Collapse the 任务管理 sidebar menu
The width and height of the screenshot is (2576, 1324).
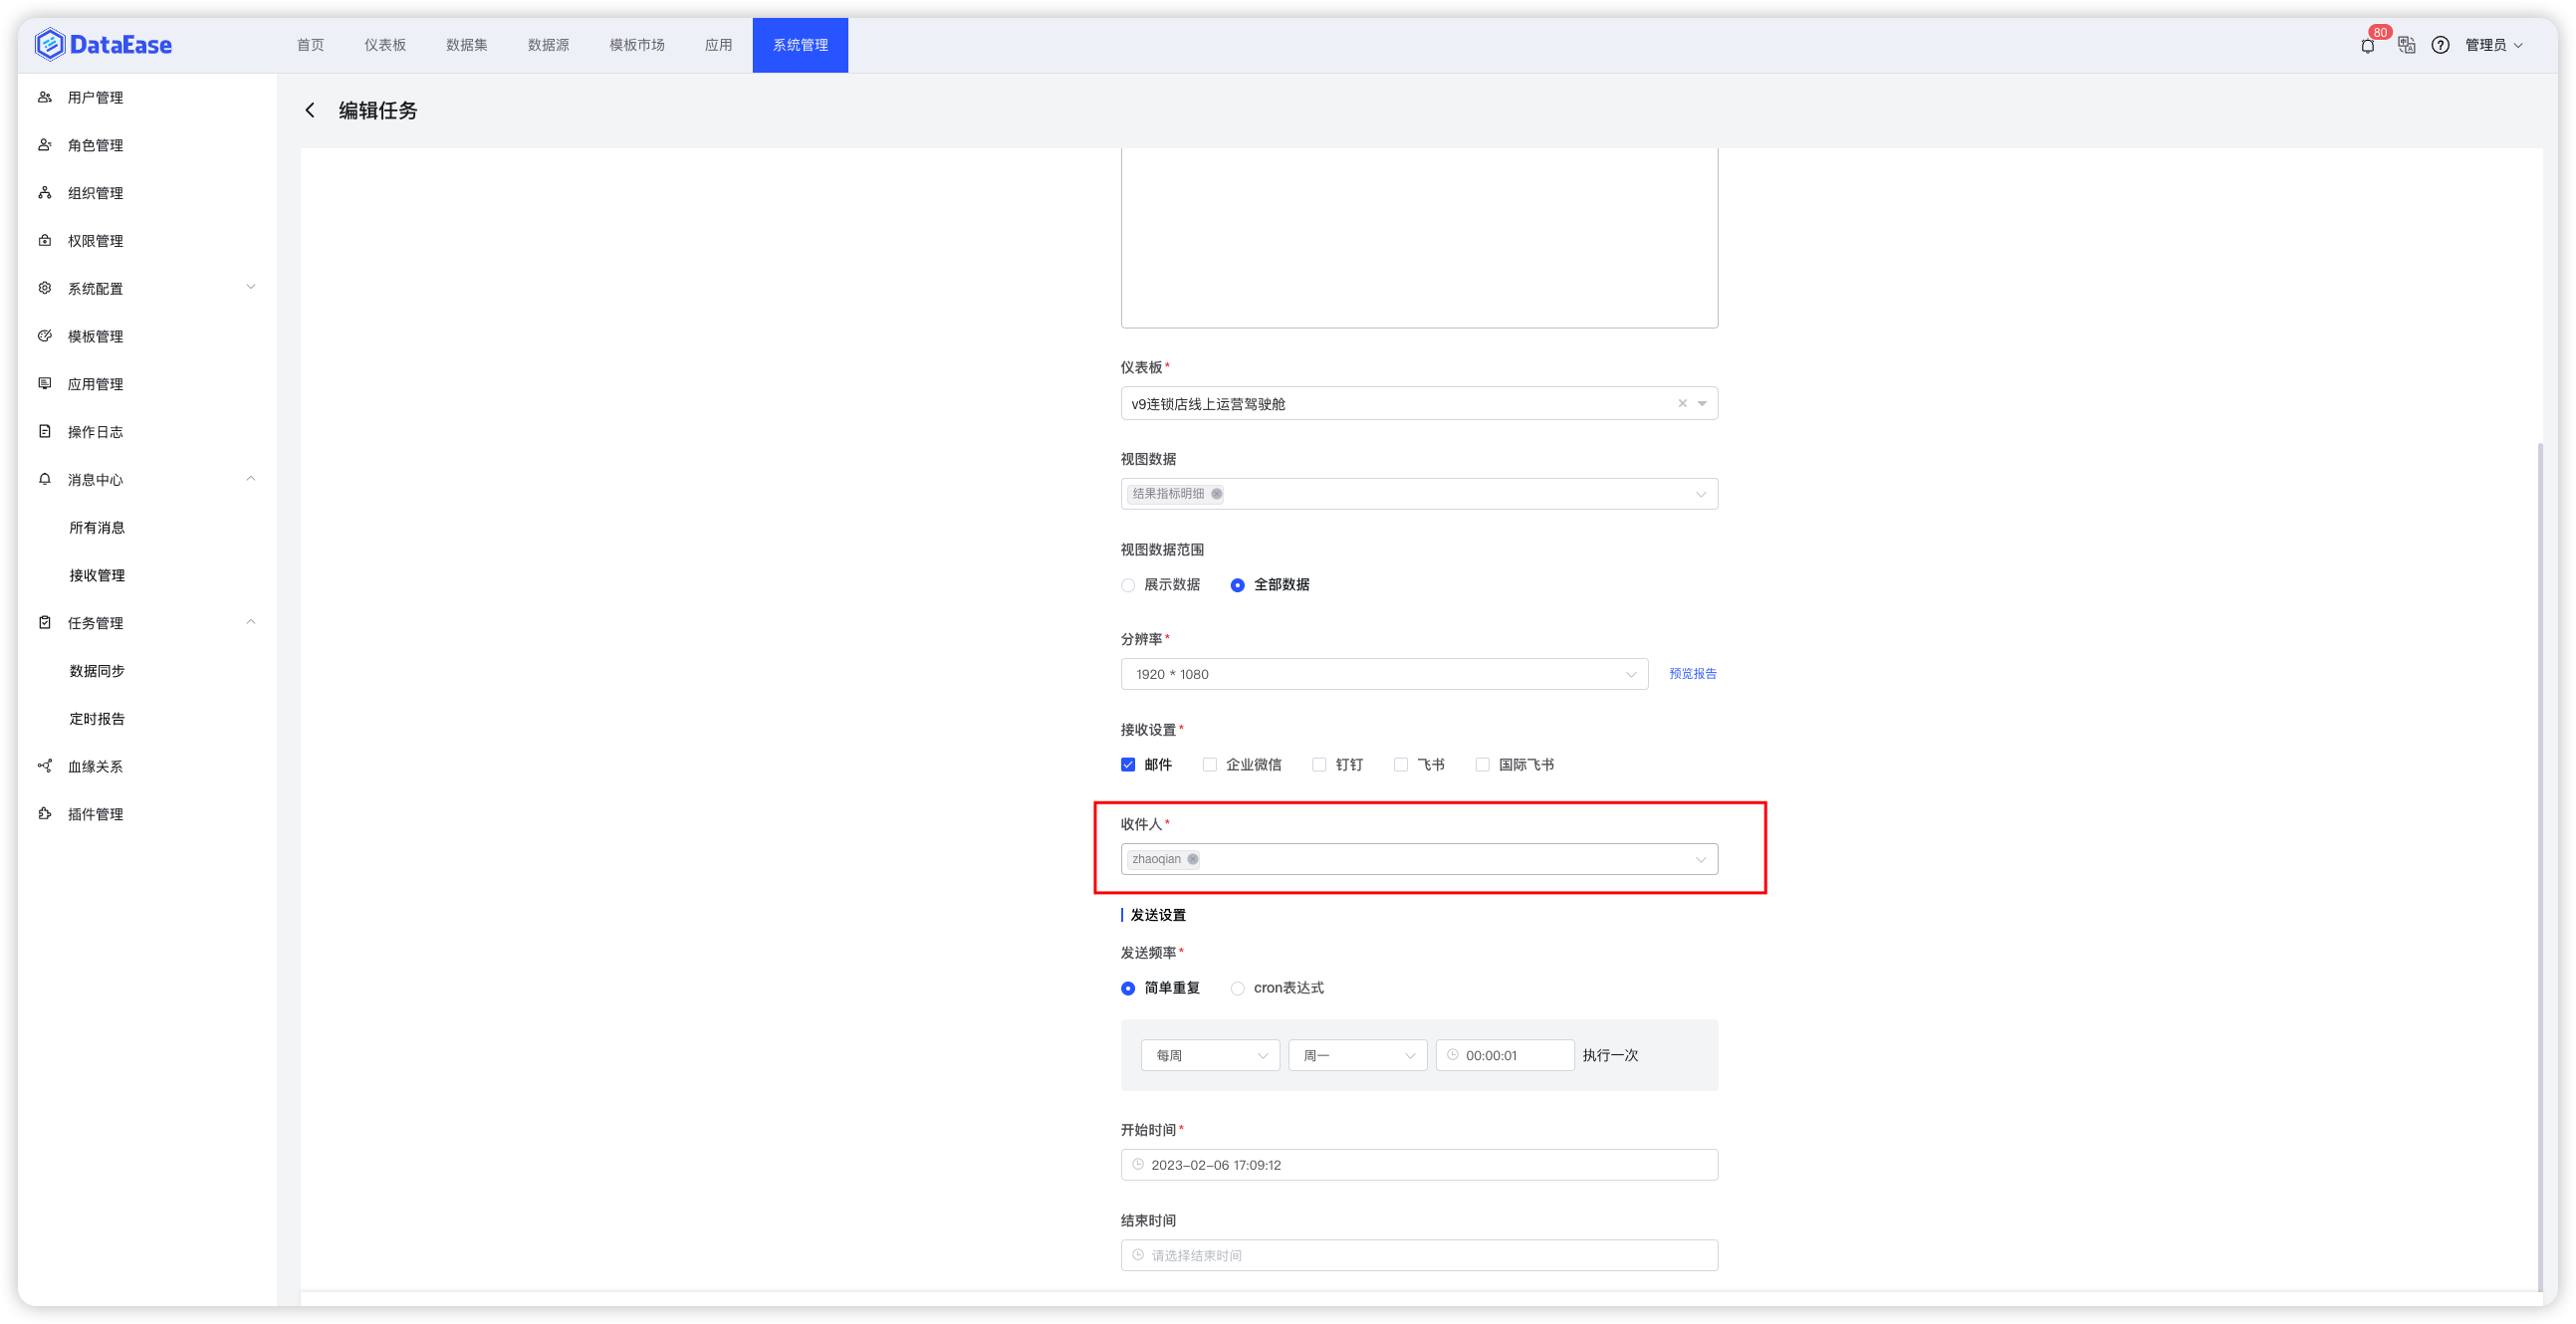[x=147, y=622]
